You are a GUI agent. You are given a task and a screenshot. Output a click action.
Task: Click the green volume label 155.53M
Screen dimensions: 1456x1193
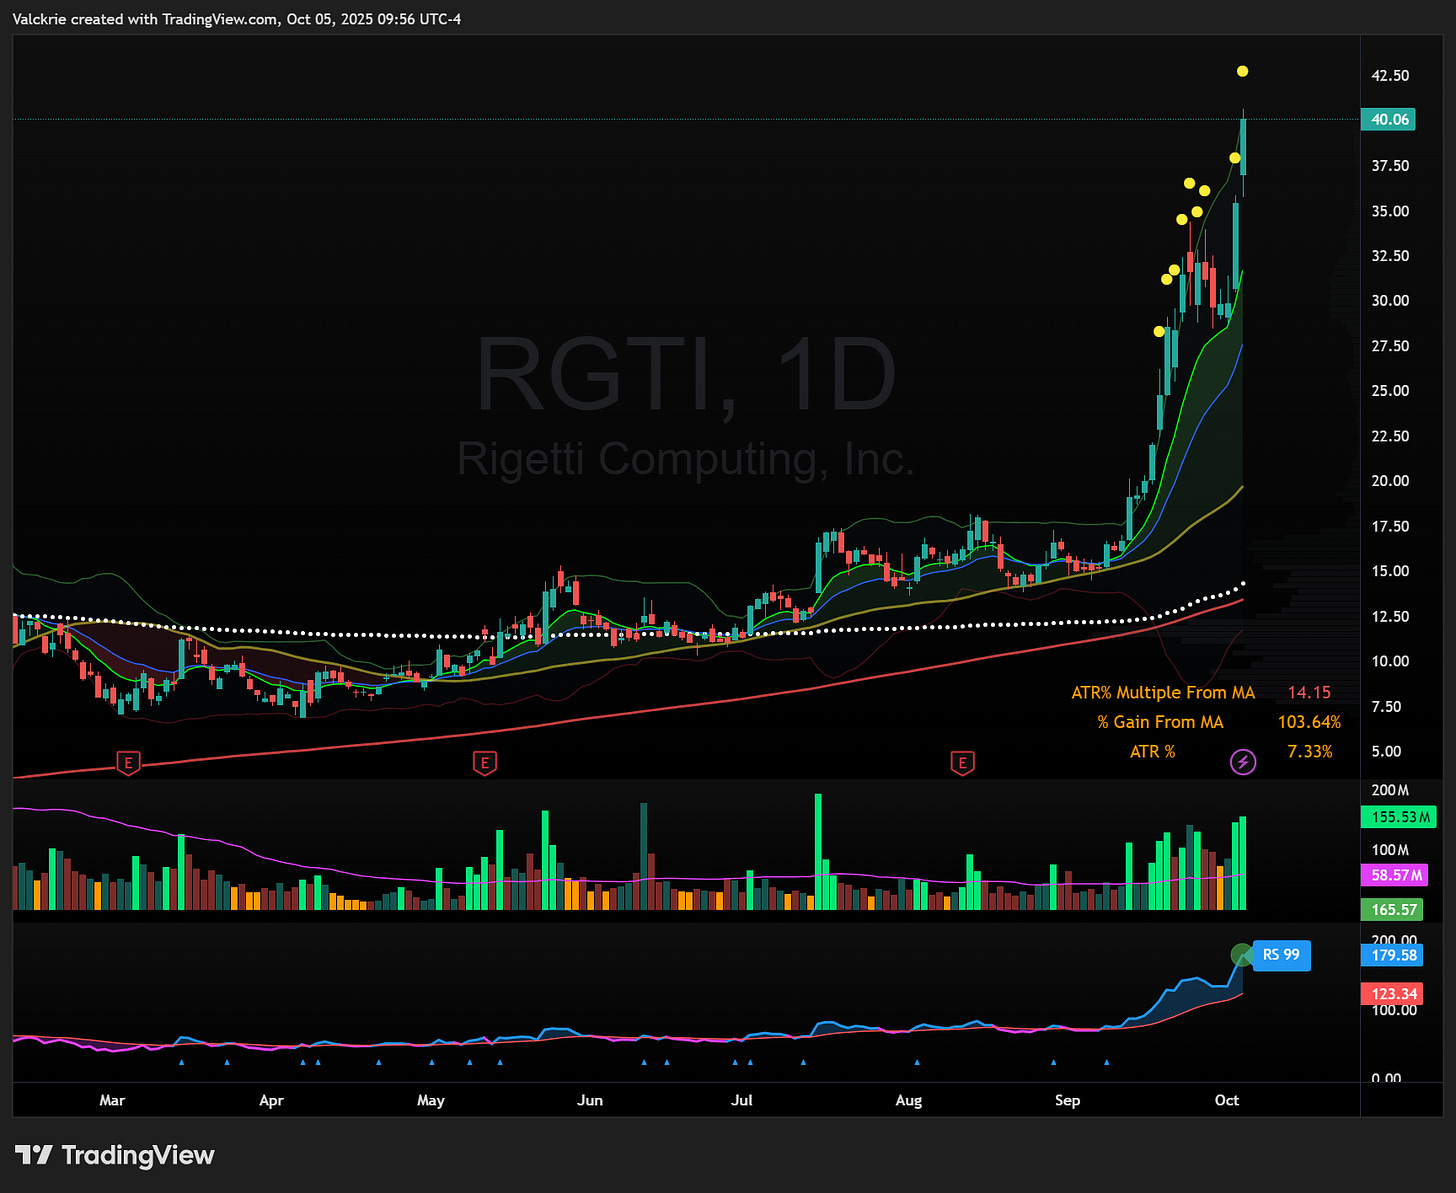(x=1398, y=817)
